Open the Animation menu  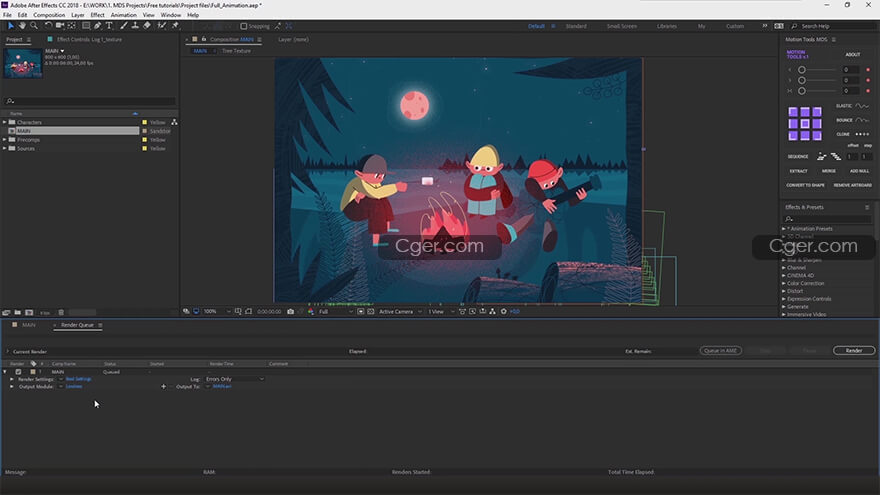(x=123, y=15)
